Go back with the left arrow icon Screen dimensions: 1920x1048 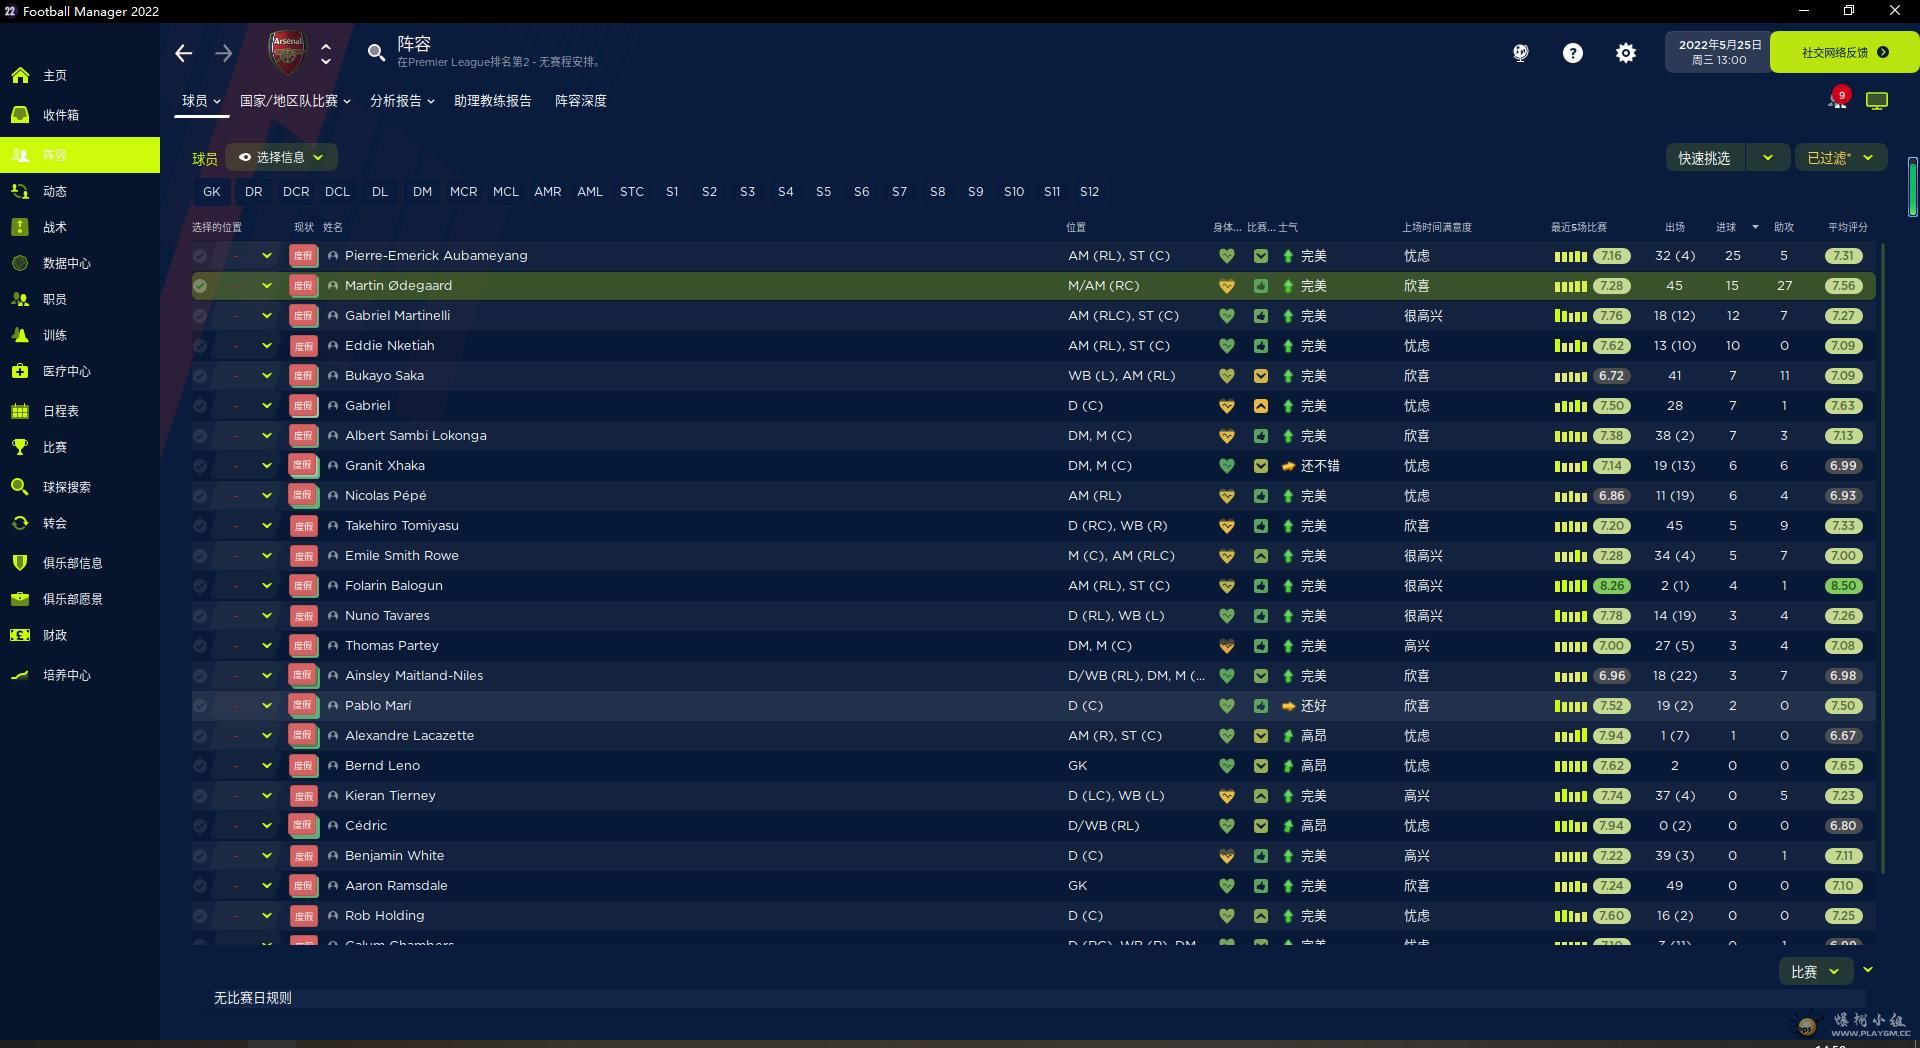point(184,53)
